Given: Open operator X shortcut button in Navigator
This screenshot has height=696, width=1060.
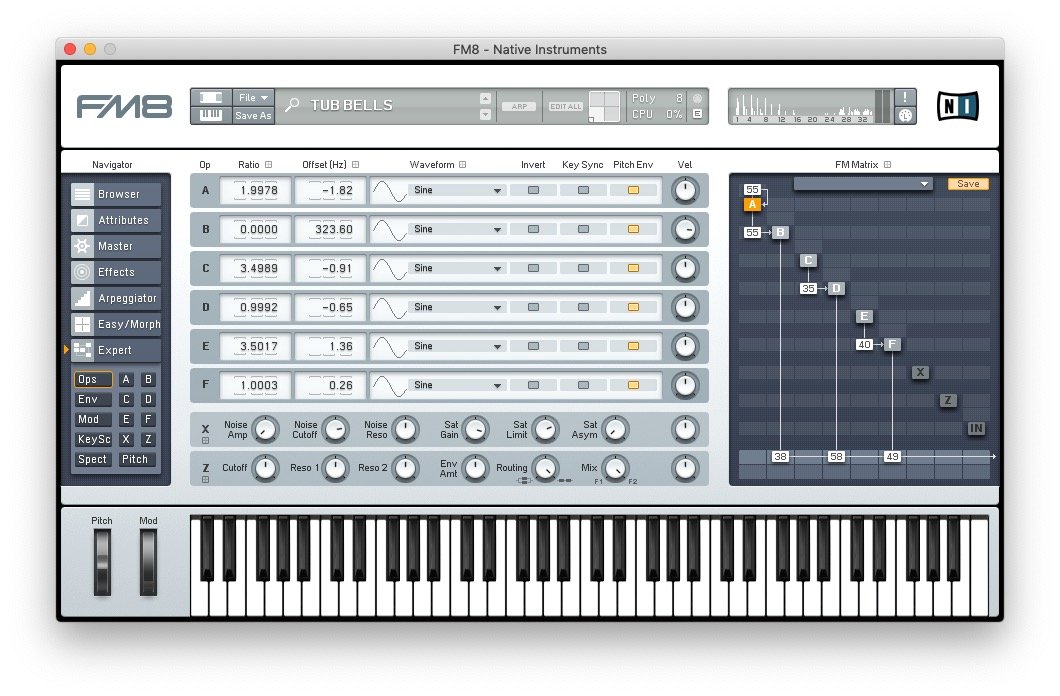Looking at the screenshot, I should point(126,439).
